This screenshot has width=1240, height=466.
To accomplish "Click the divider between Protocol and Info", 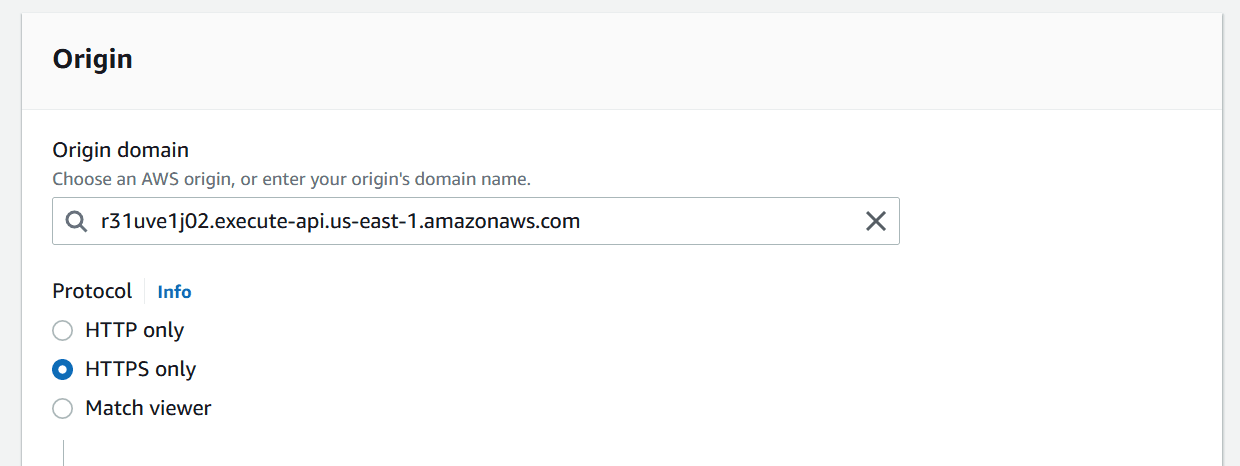I will pos(145,291).
